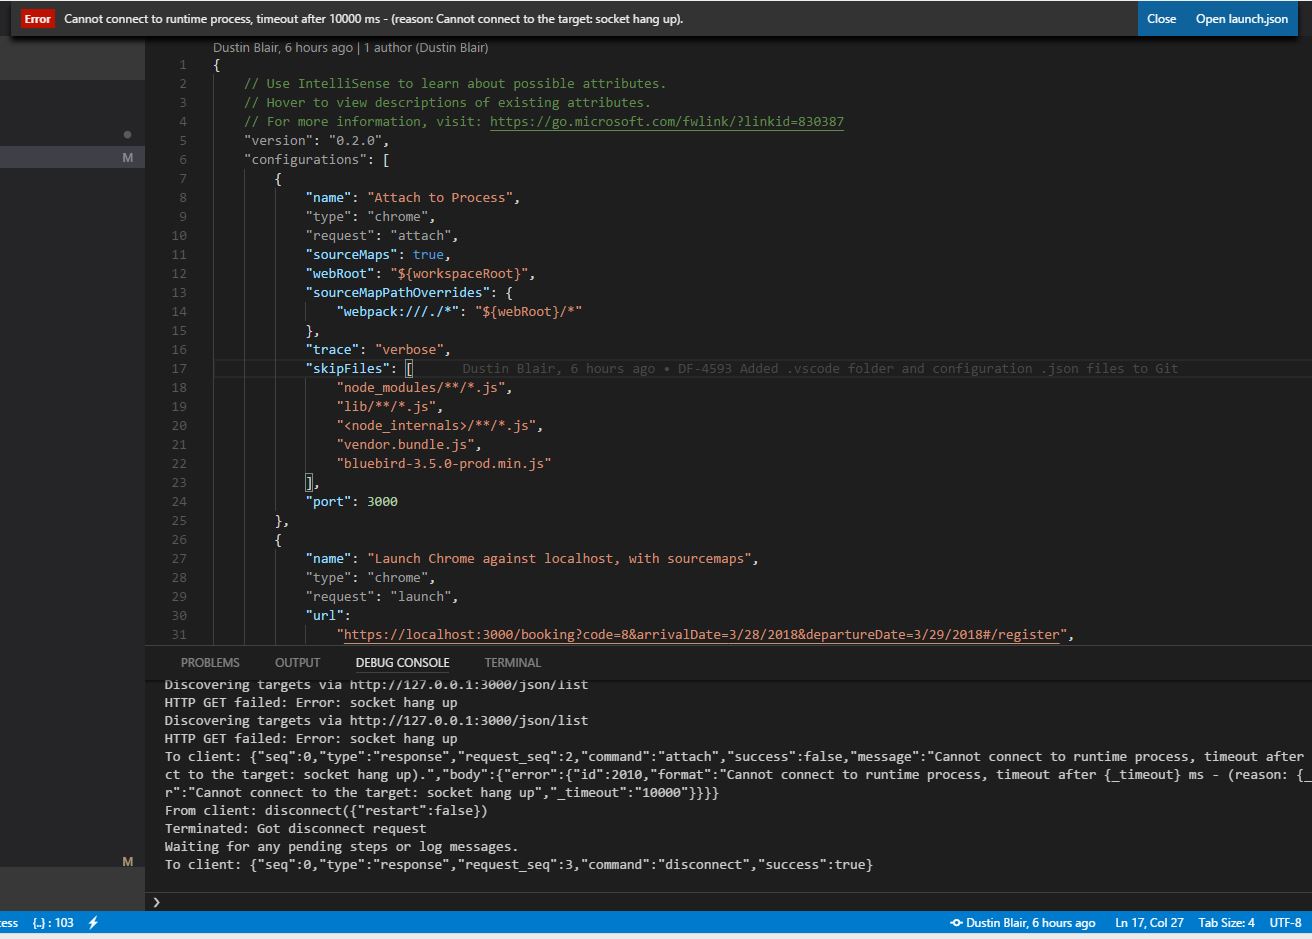The image size is (1312, 939).
Task: Click Ln 17, Col 27 to go to line
Action: pyautogui.click(x=1148, y=922)
